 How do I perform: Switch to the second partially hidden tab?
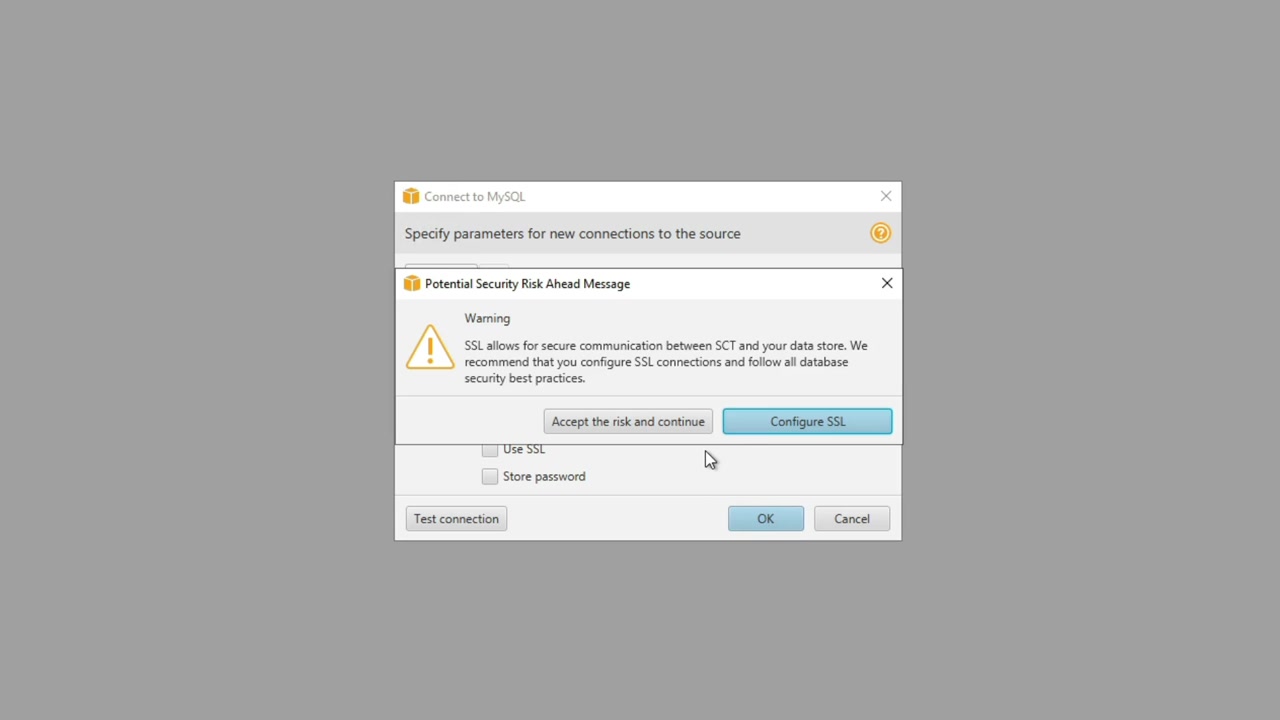[494, 267]
